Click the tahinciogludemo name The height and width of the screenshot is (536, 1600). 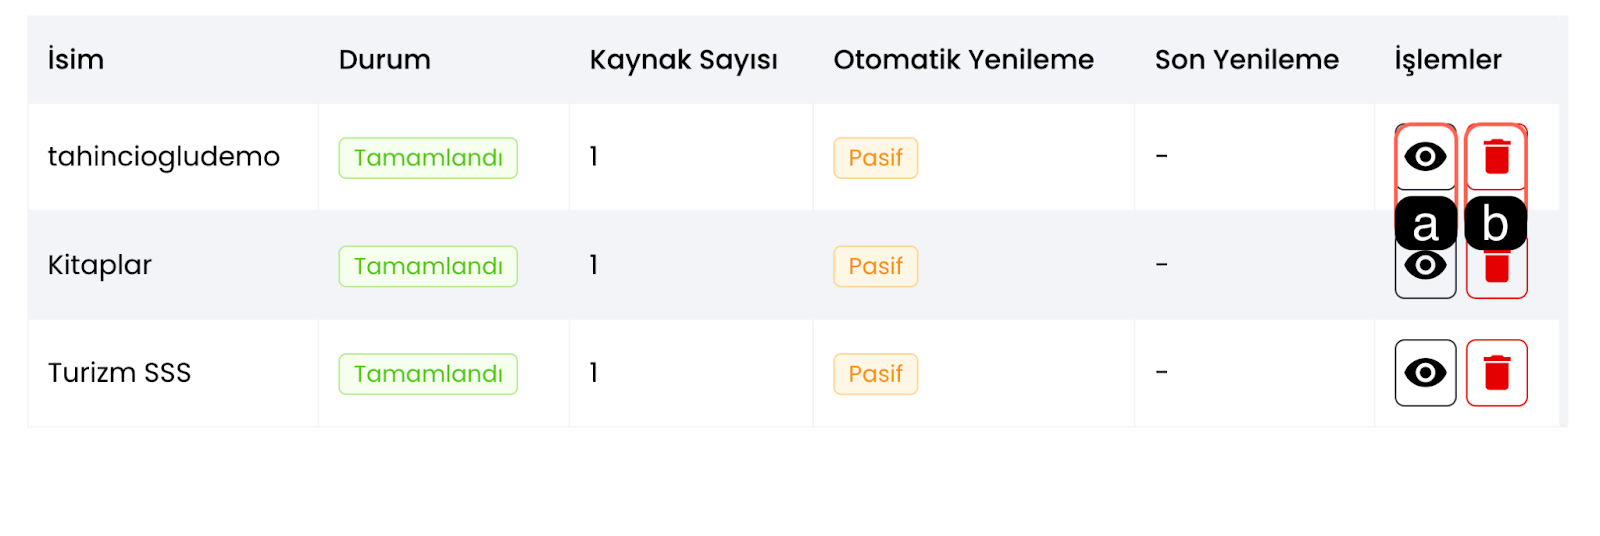[x=164, y=157]
